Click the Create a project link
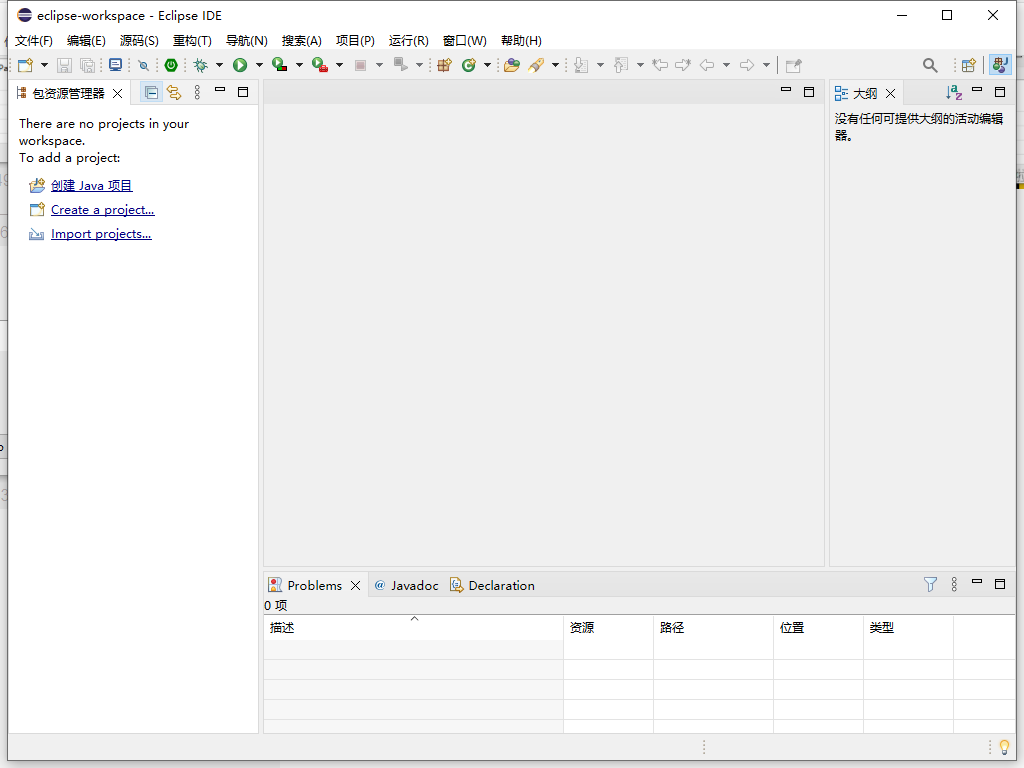This screenshot has height=768, width=1024. 103,209
